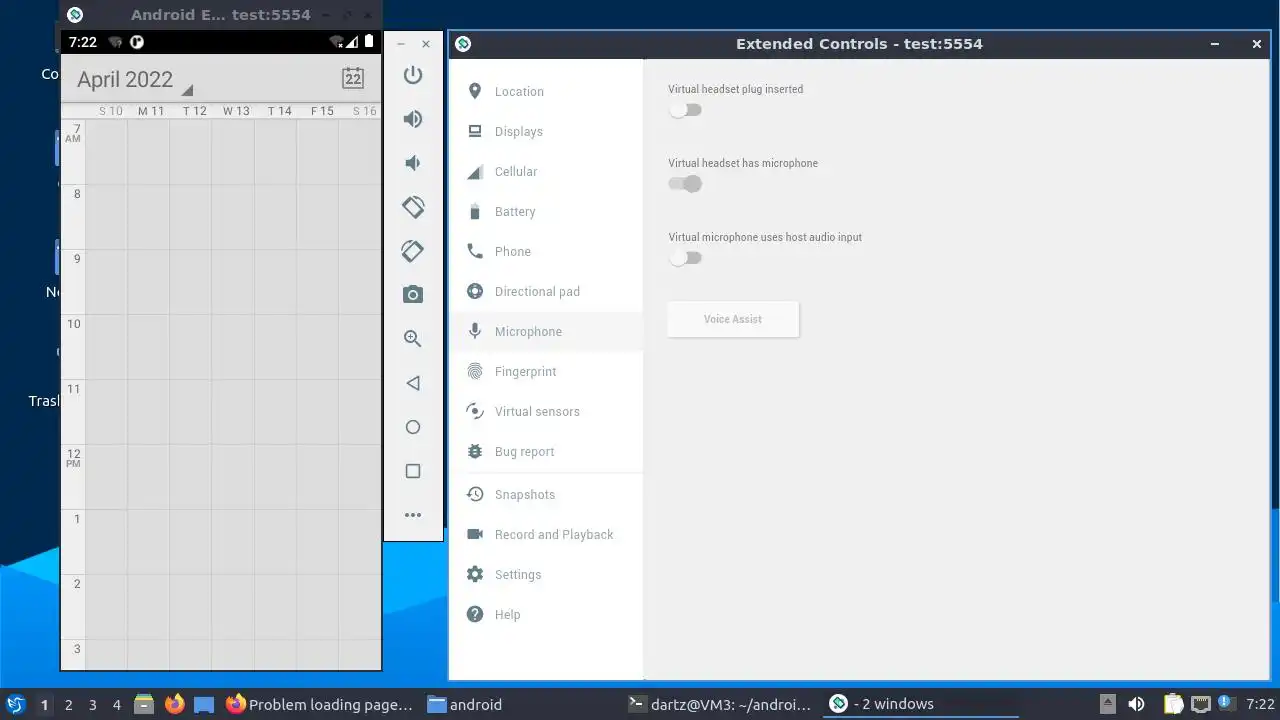Click the taskbar clock showing 7:22
This screenshot has height=720, width=1280.
(1260, 704)
